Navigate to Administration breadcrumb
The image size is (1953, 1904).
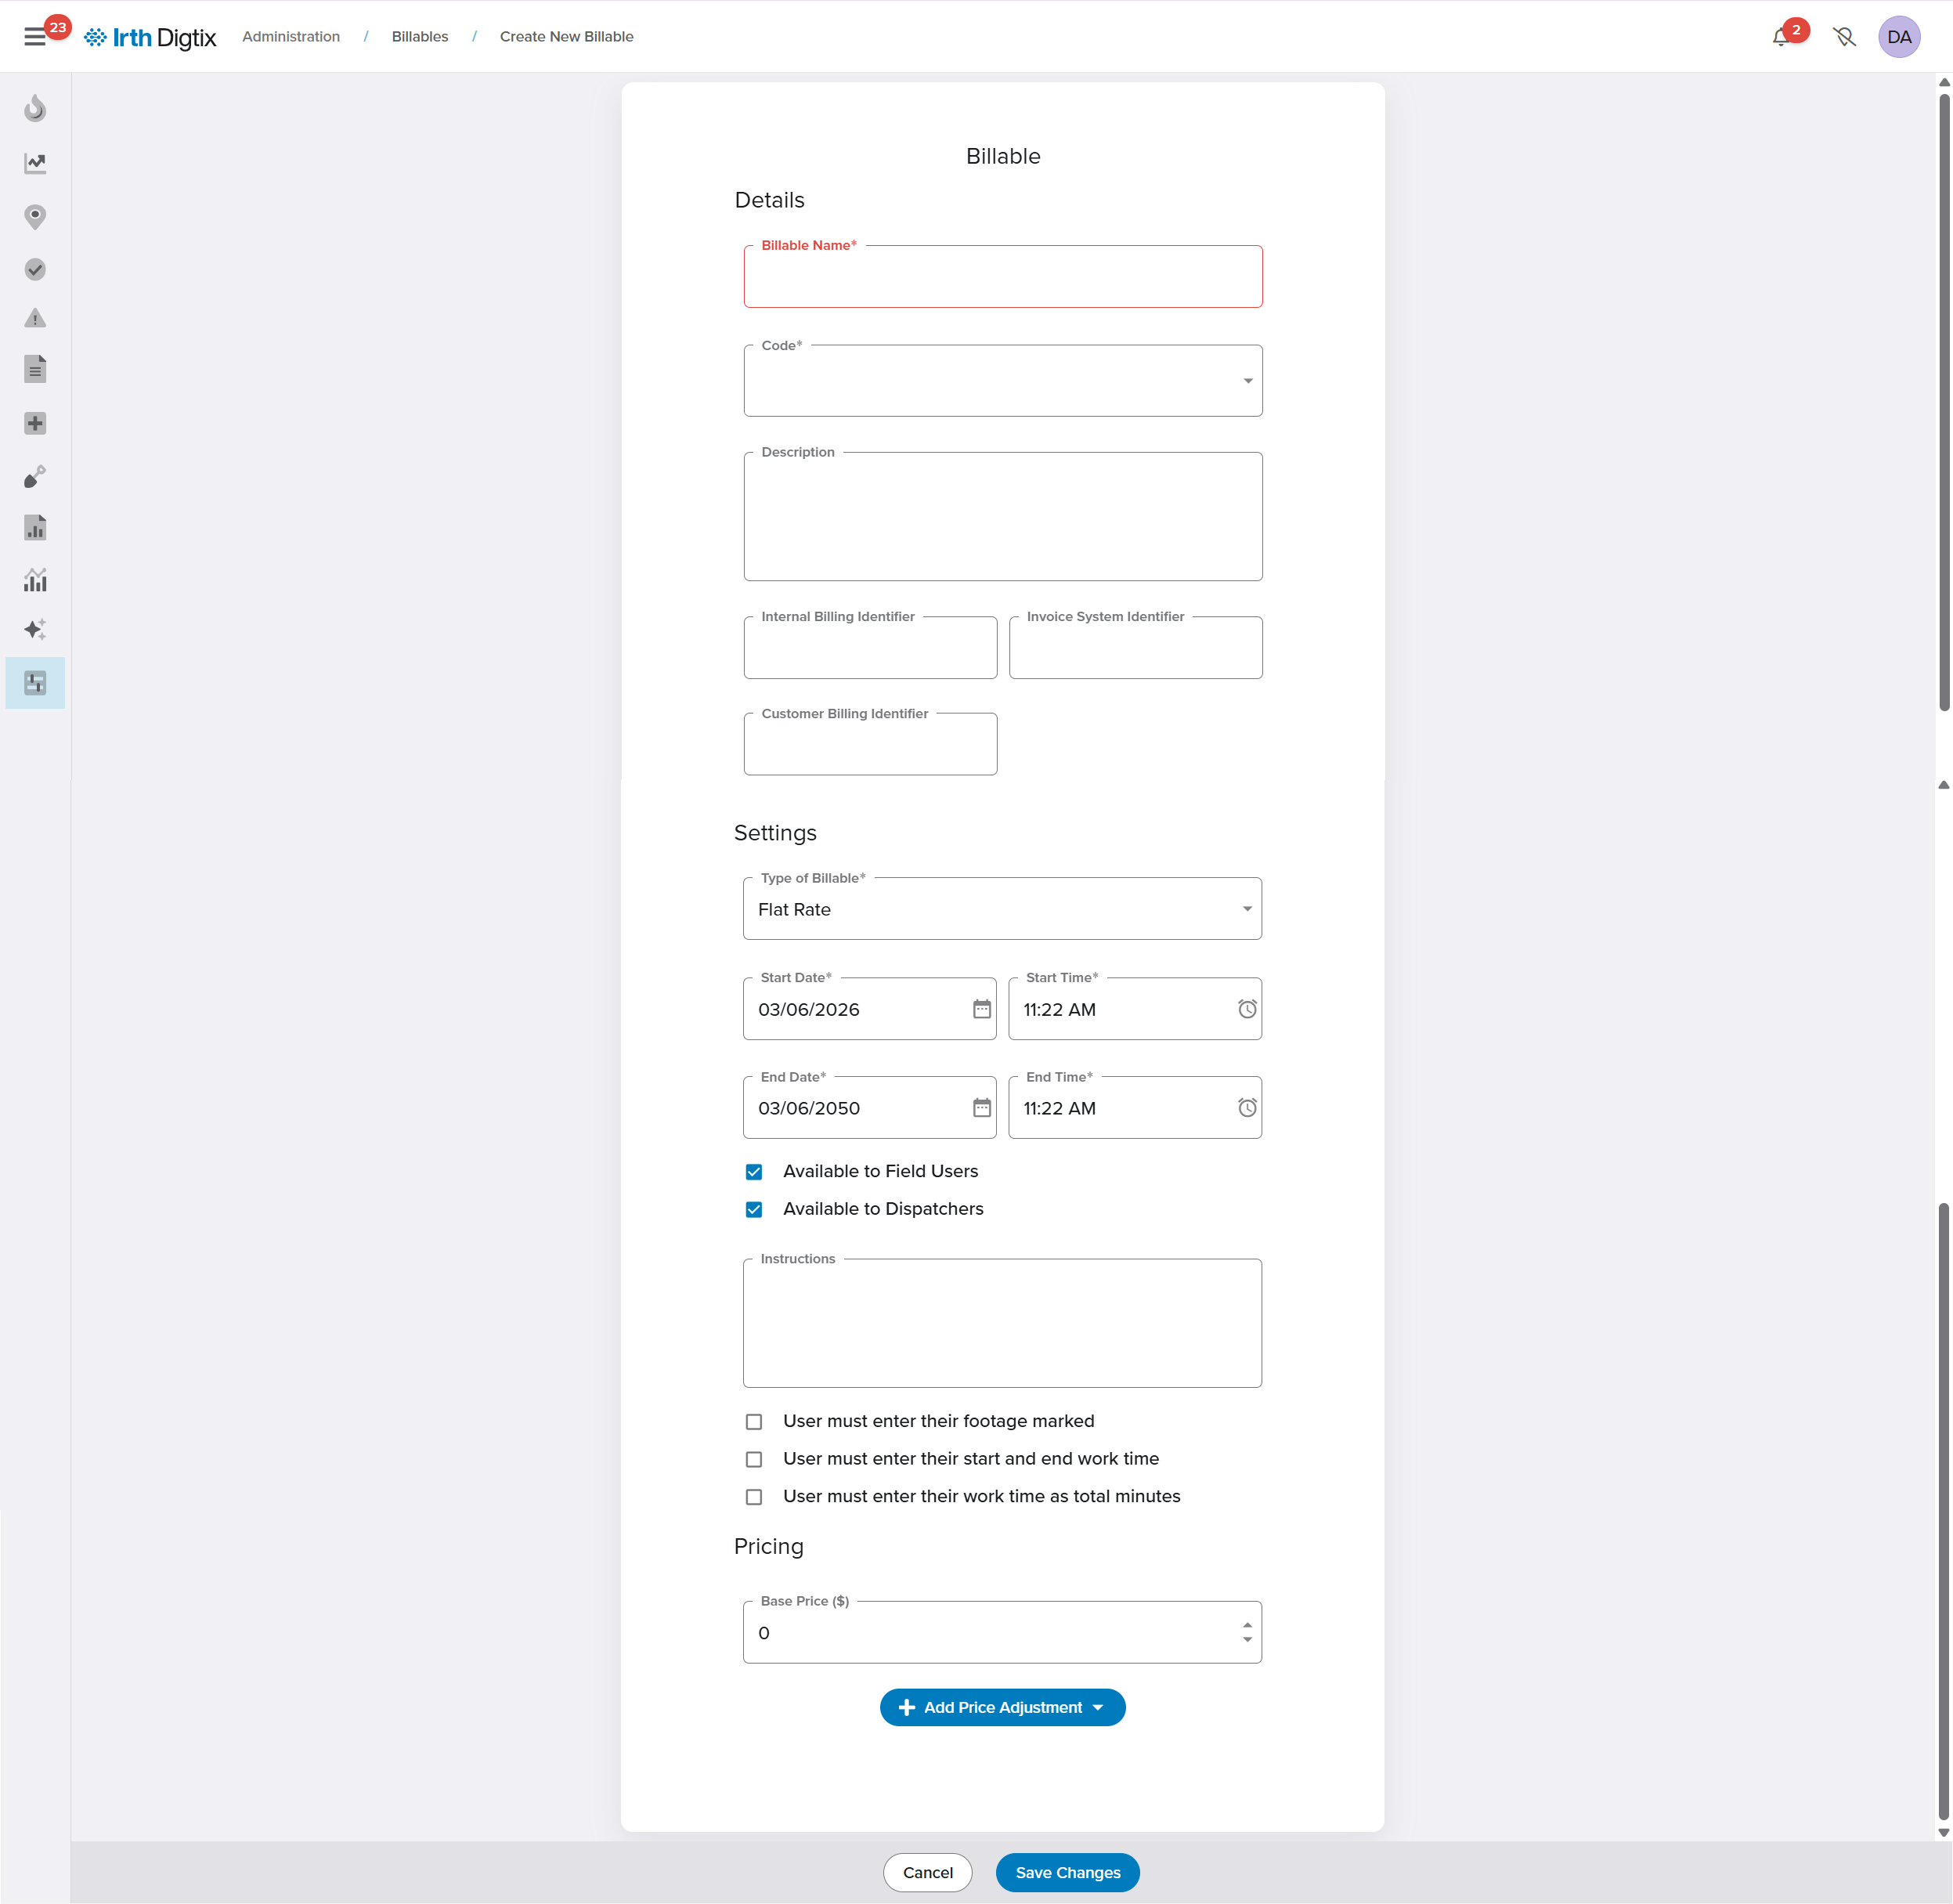(x=291, y=37)
